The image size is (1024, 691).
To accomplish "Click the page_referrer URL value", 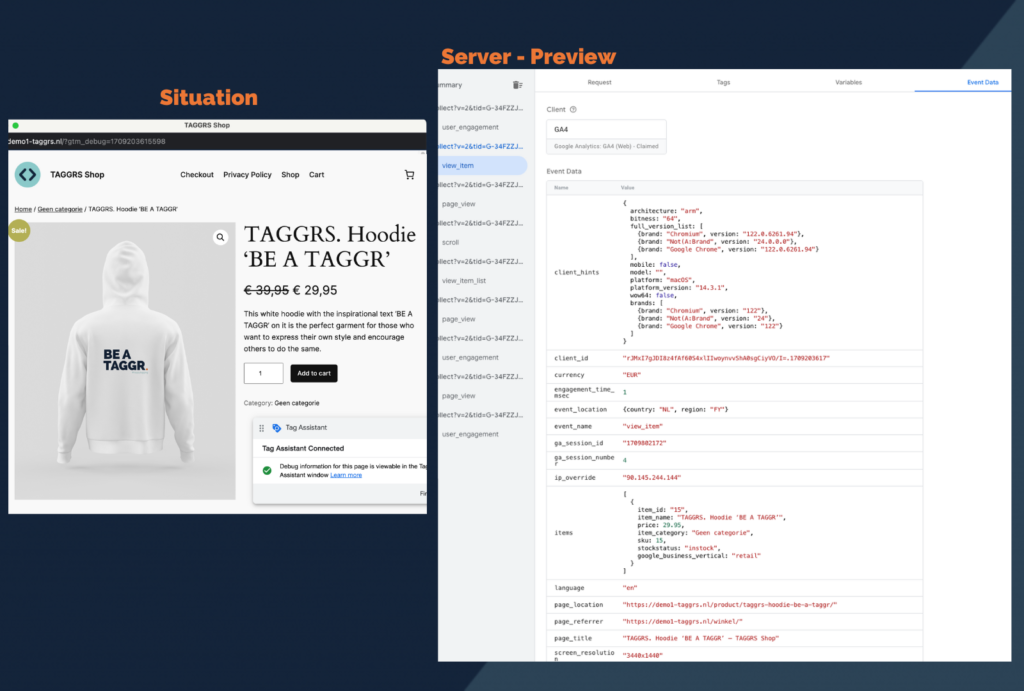I will click(x=682, y=622).
